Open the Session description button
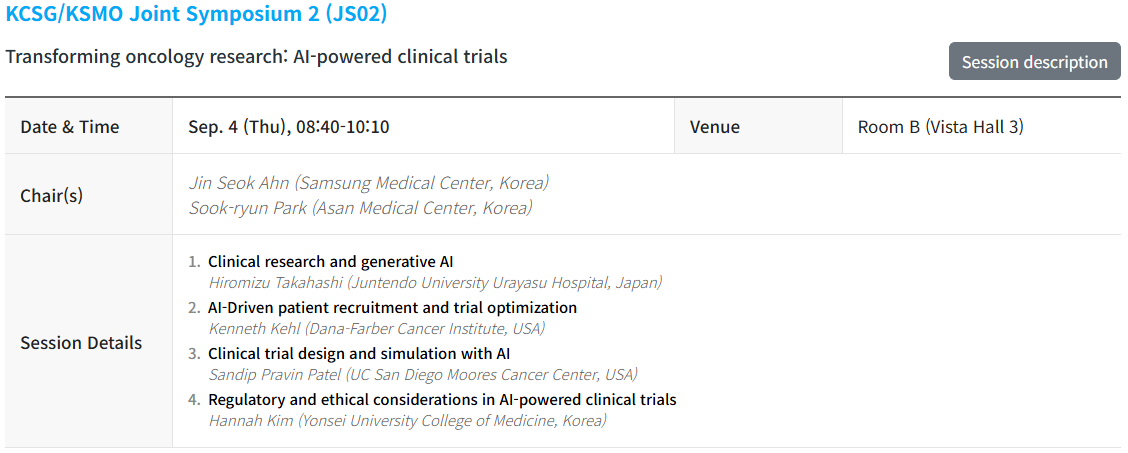 pos(1034,61)
